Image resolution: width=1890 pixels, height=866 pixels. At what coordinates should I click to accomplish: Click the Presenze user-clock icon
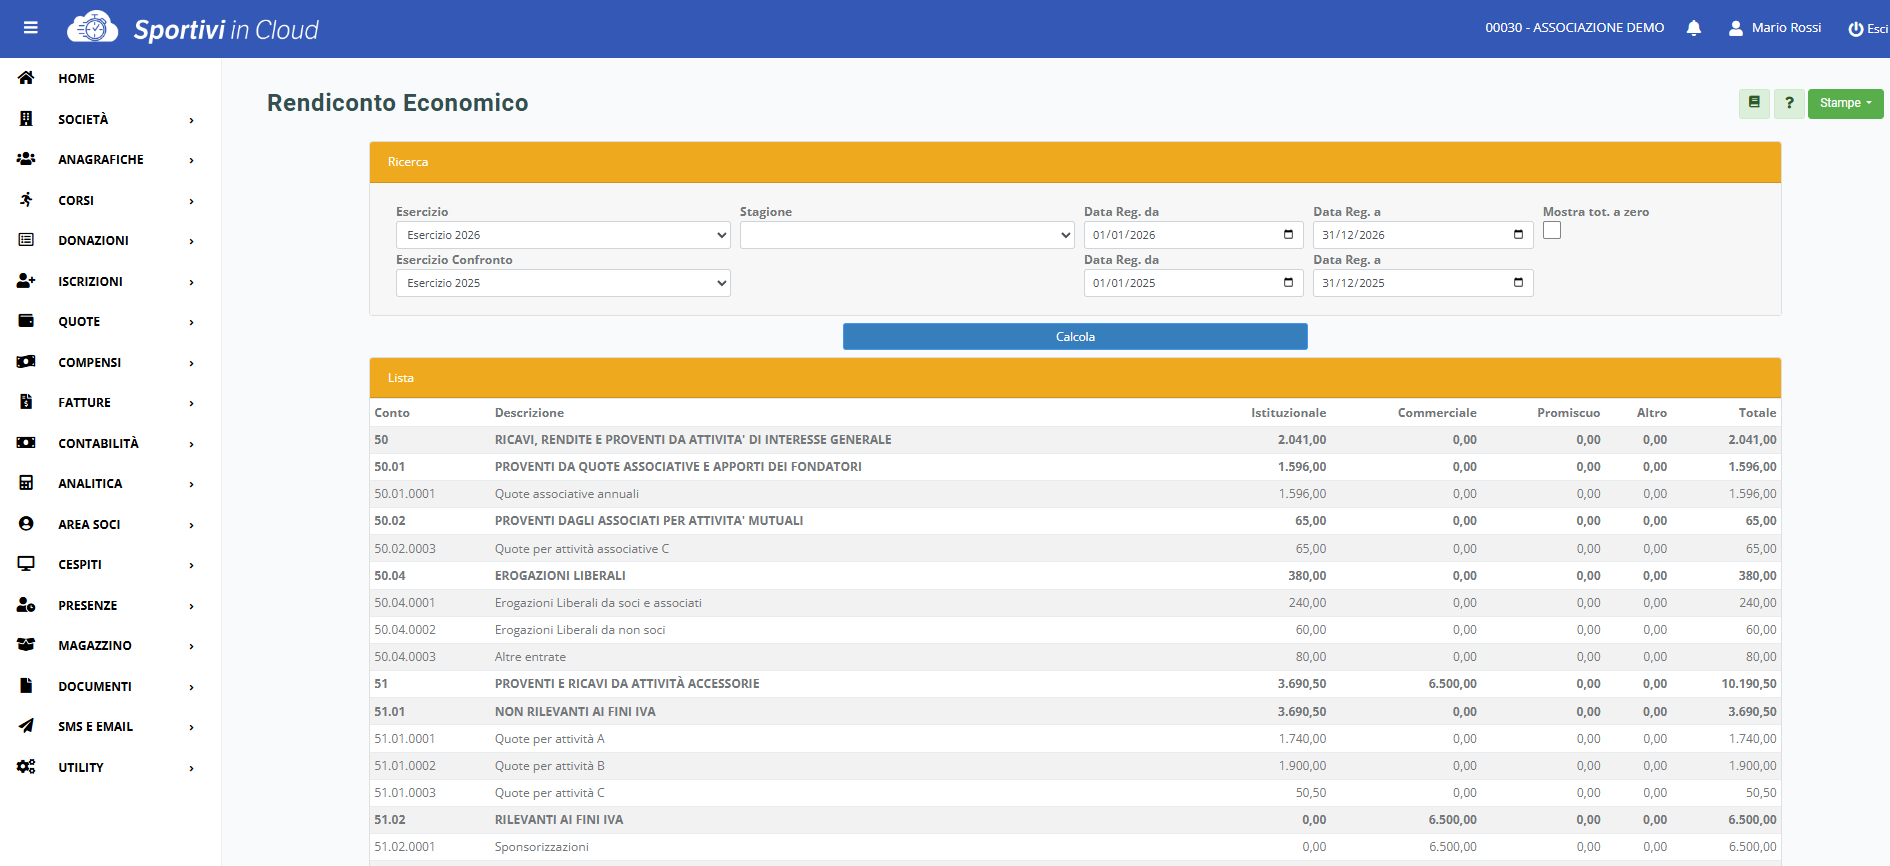[x=26, y=605]
